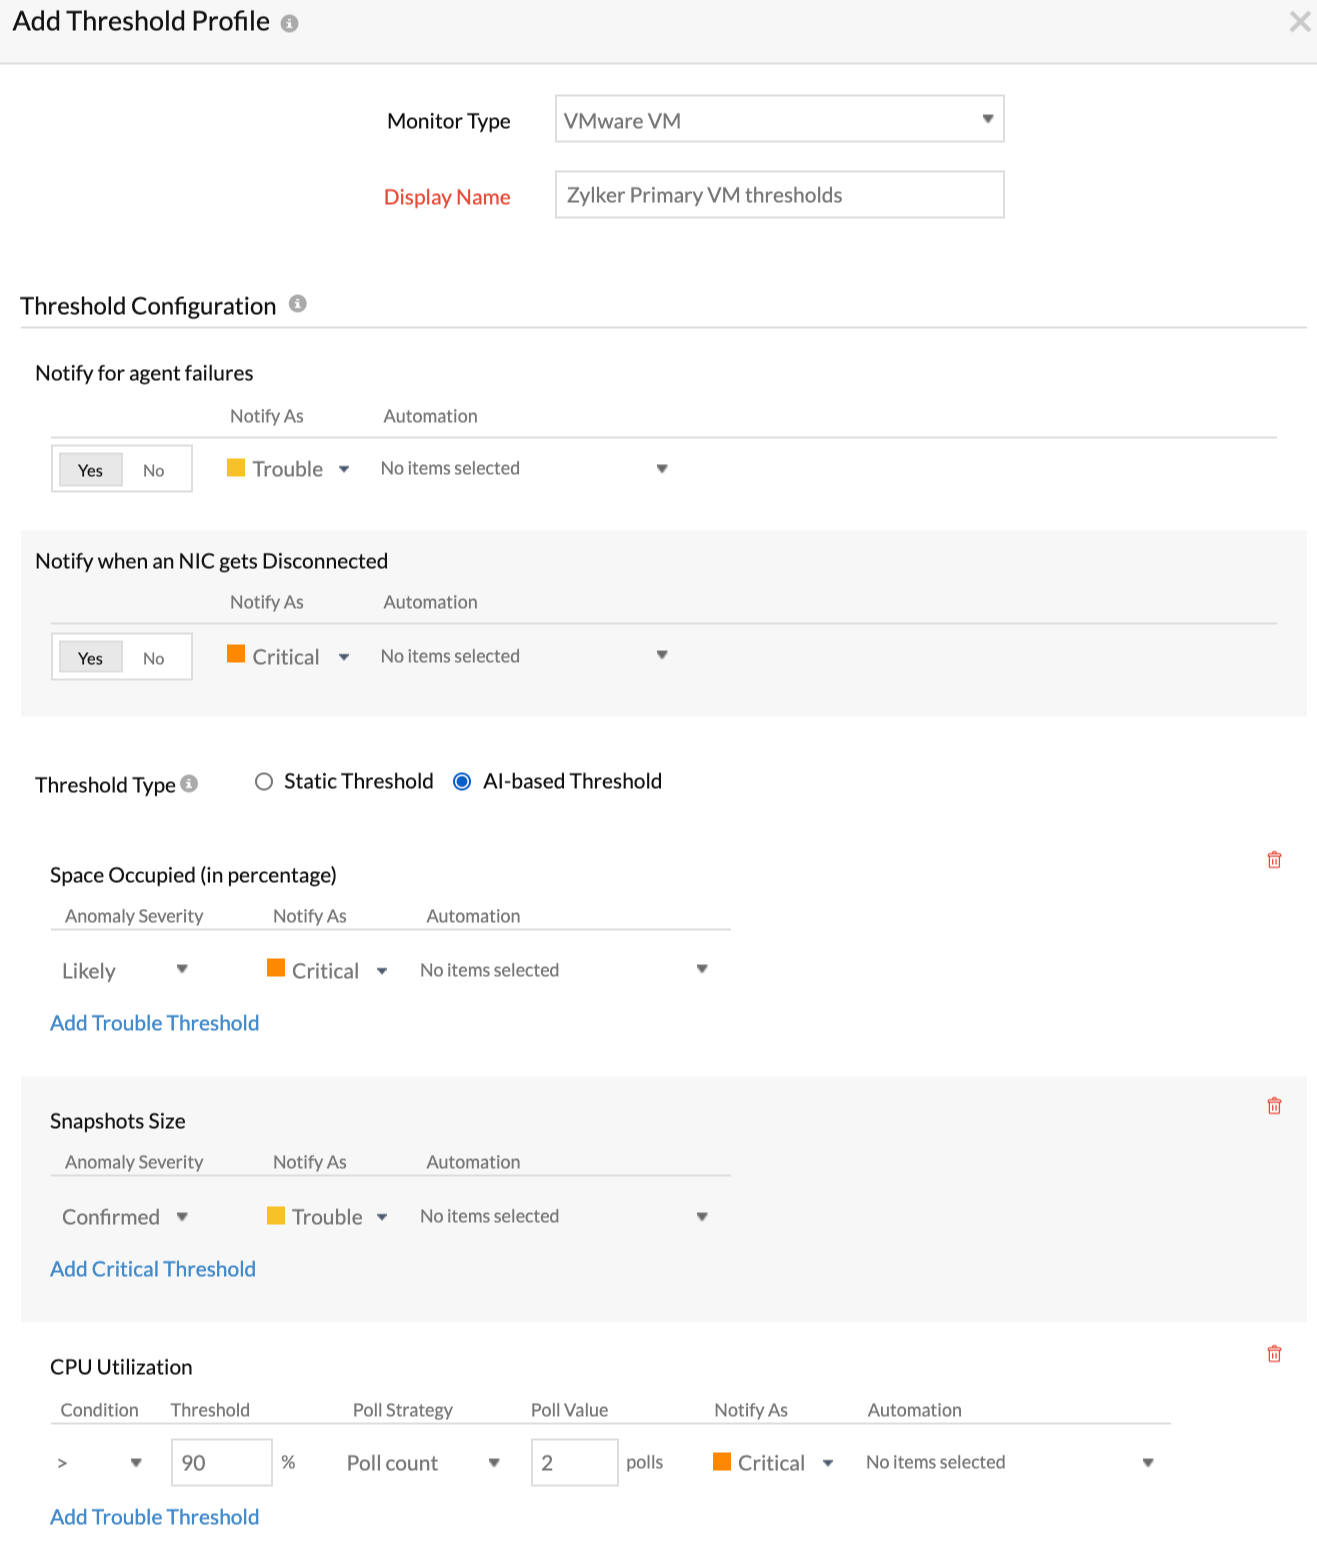The image size is (1317, 1564).
Task: Click info icon beside Add Threshold Profile
Action: coord(289,23)
